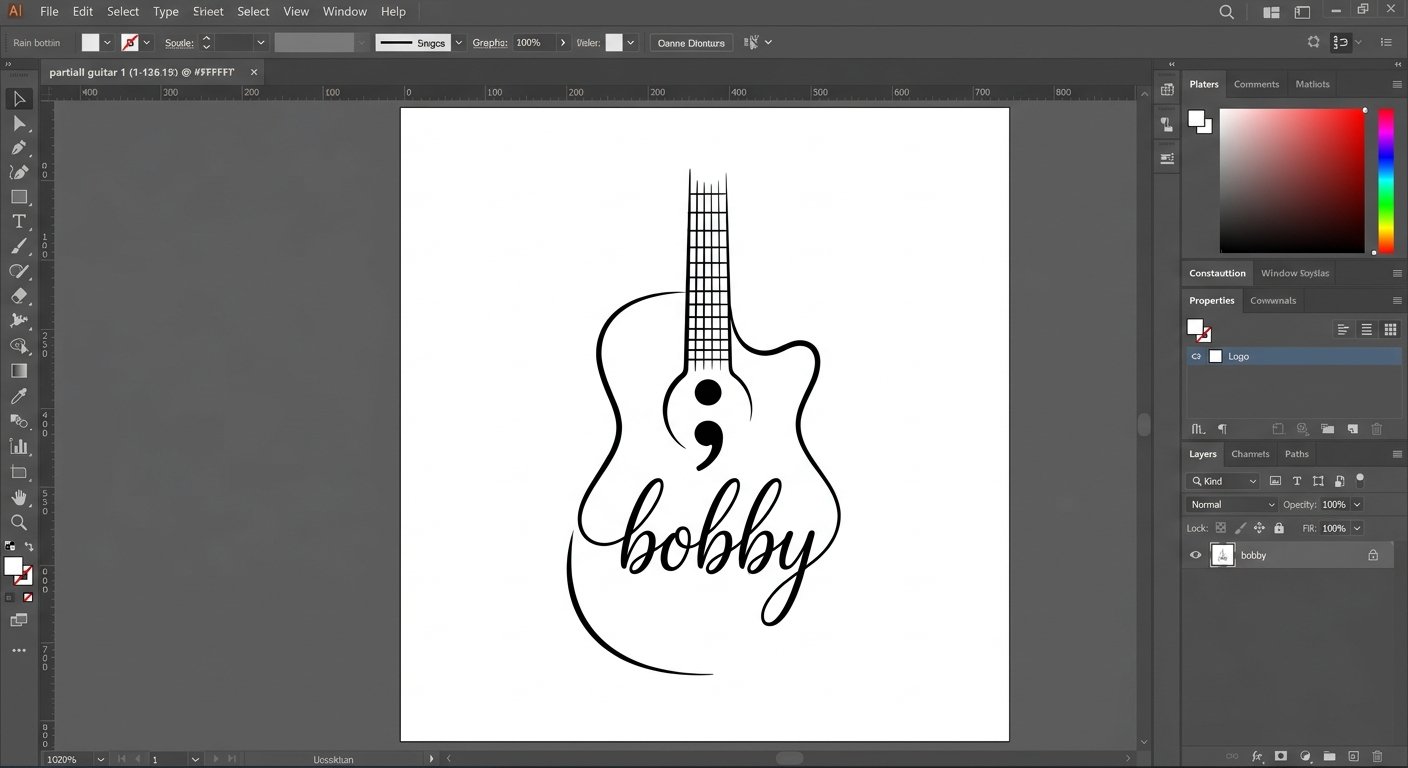The width and height of the screenshot is (1408, 768).
Task: Open the Layers panel flyout menu
Action: (1397, 454)
